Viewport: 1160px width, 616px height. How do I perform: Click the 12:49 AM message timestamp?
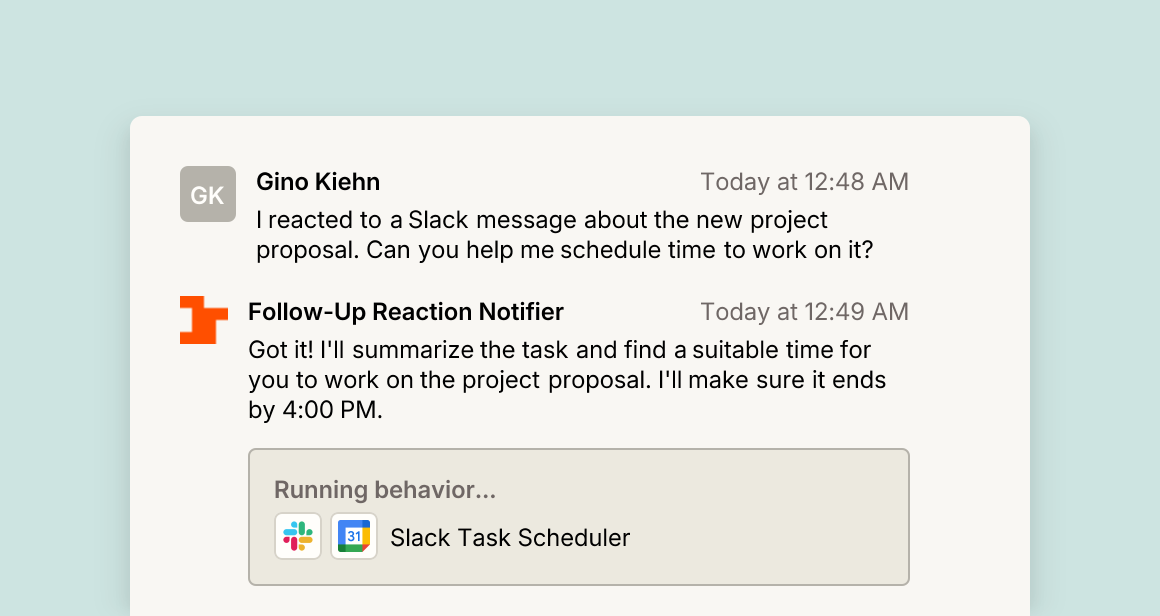click(805, 312)
